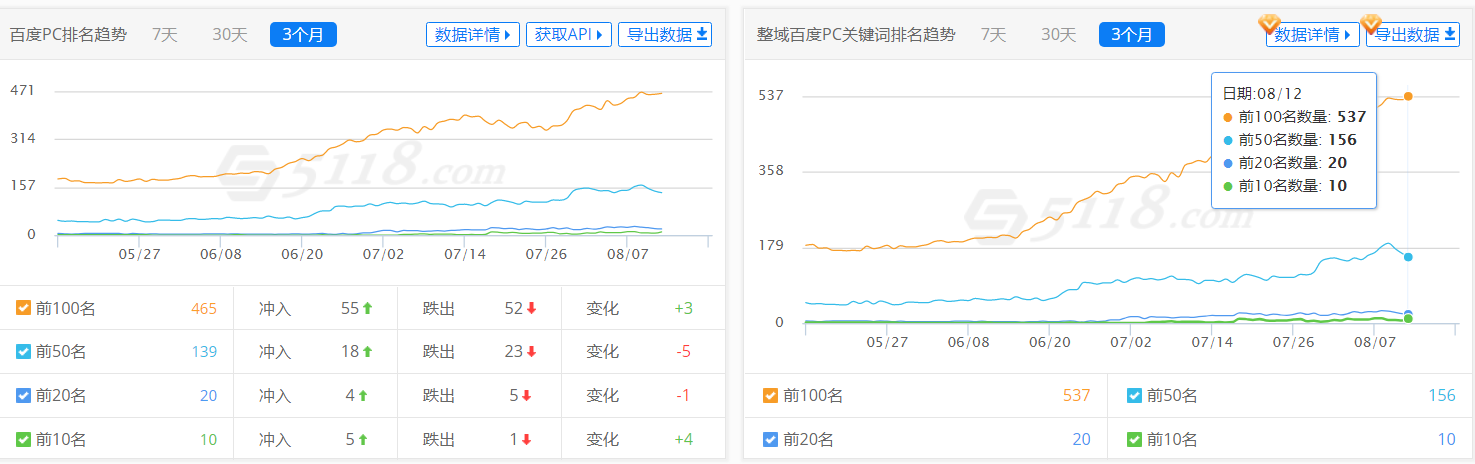Click orange data point at 537

[x=1408, y=96]
